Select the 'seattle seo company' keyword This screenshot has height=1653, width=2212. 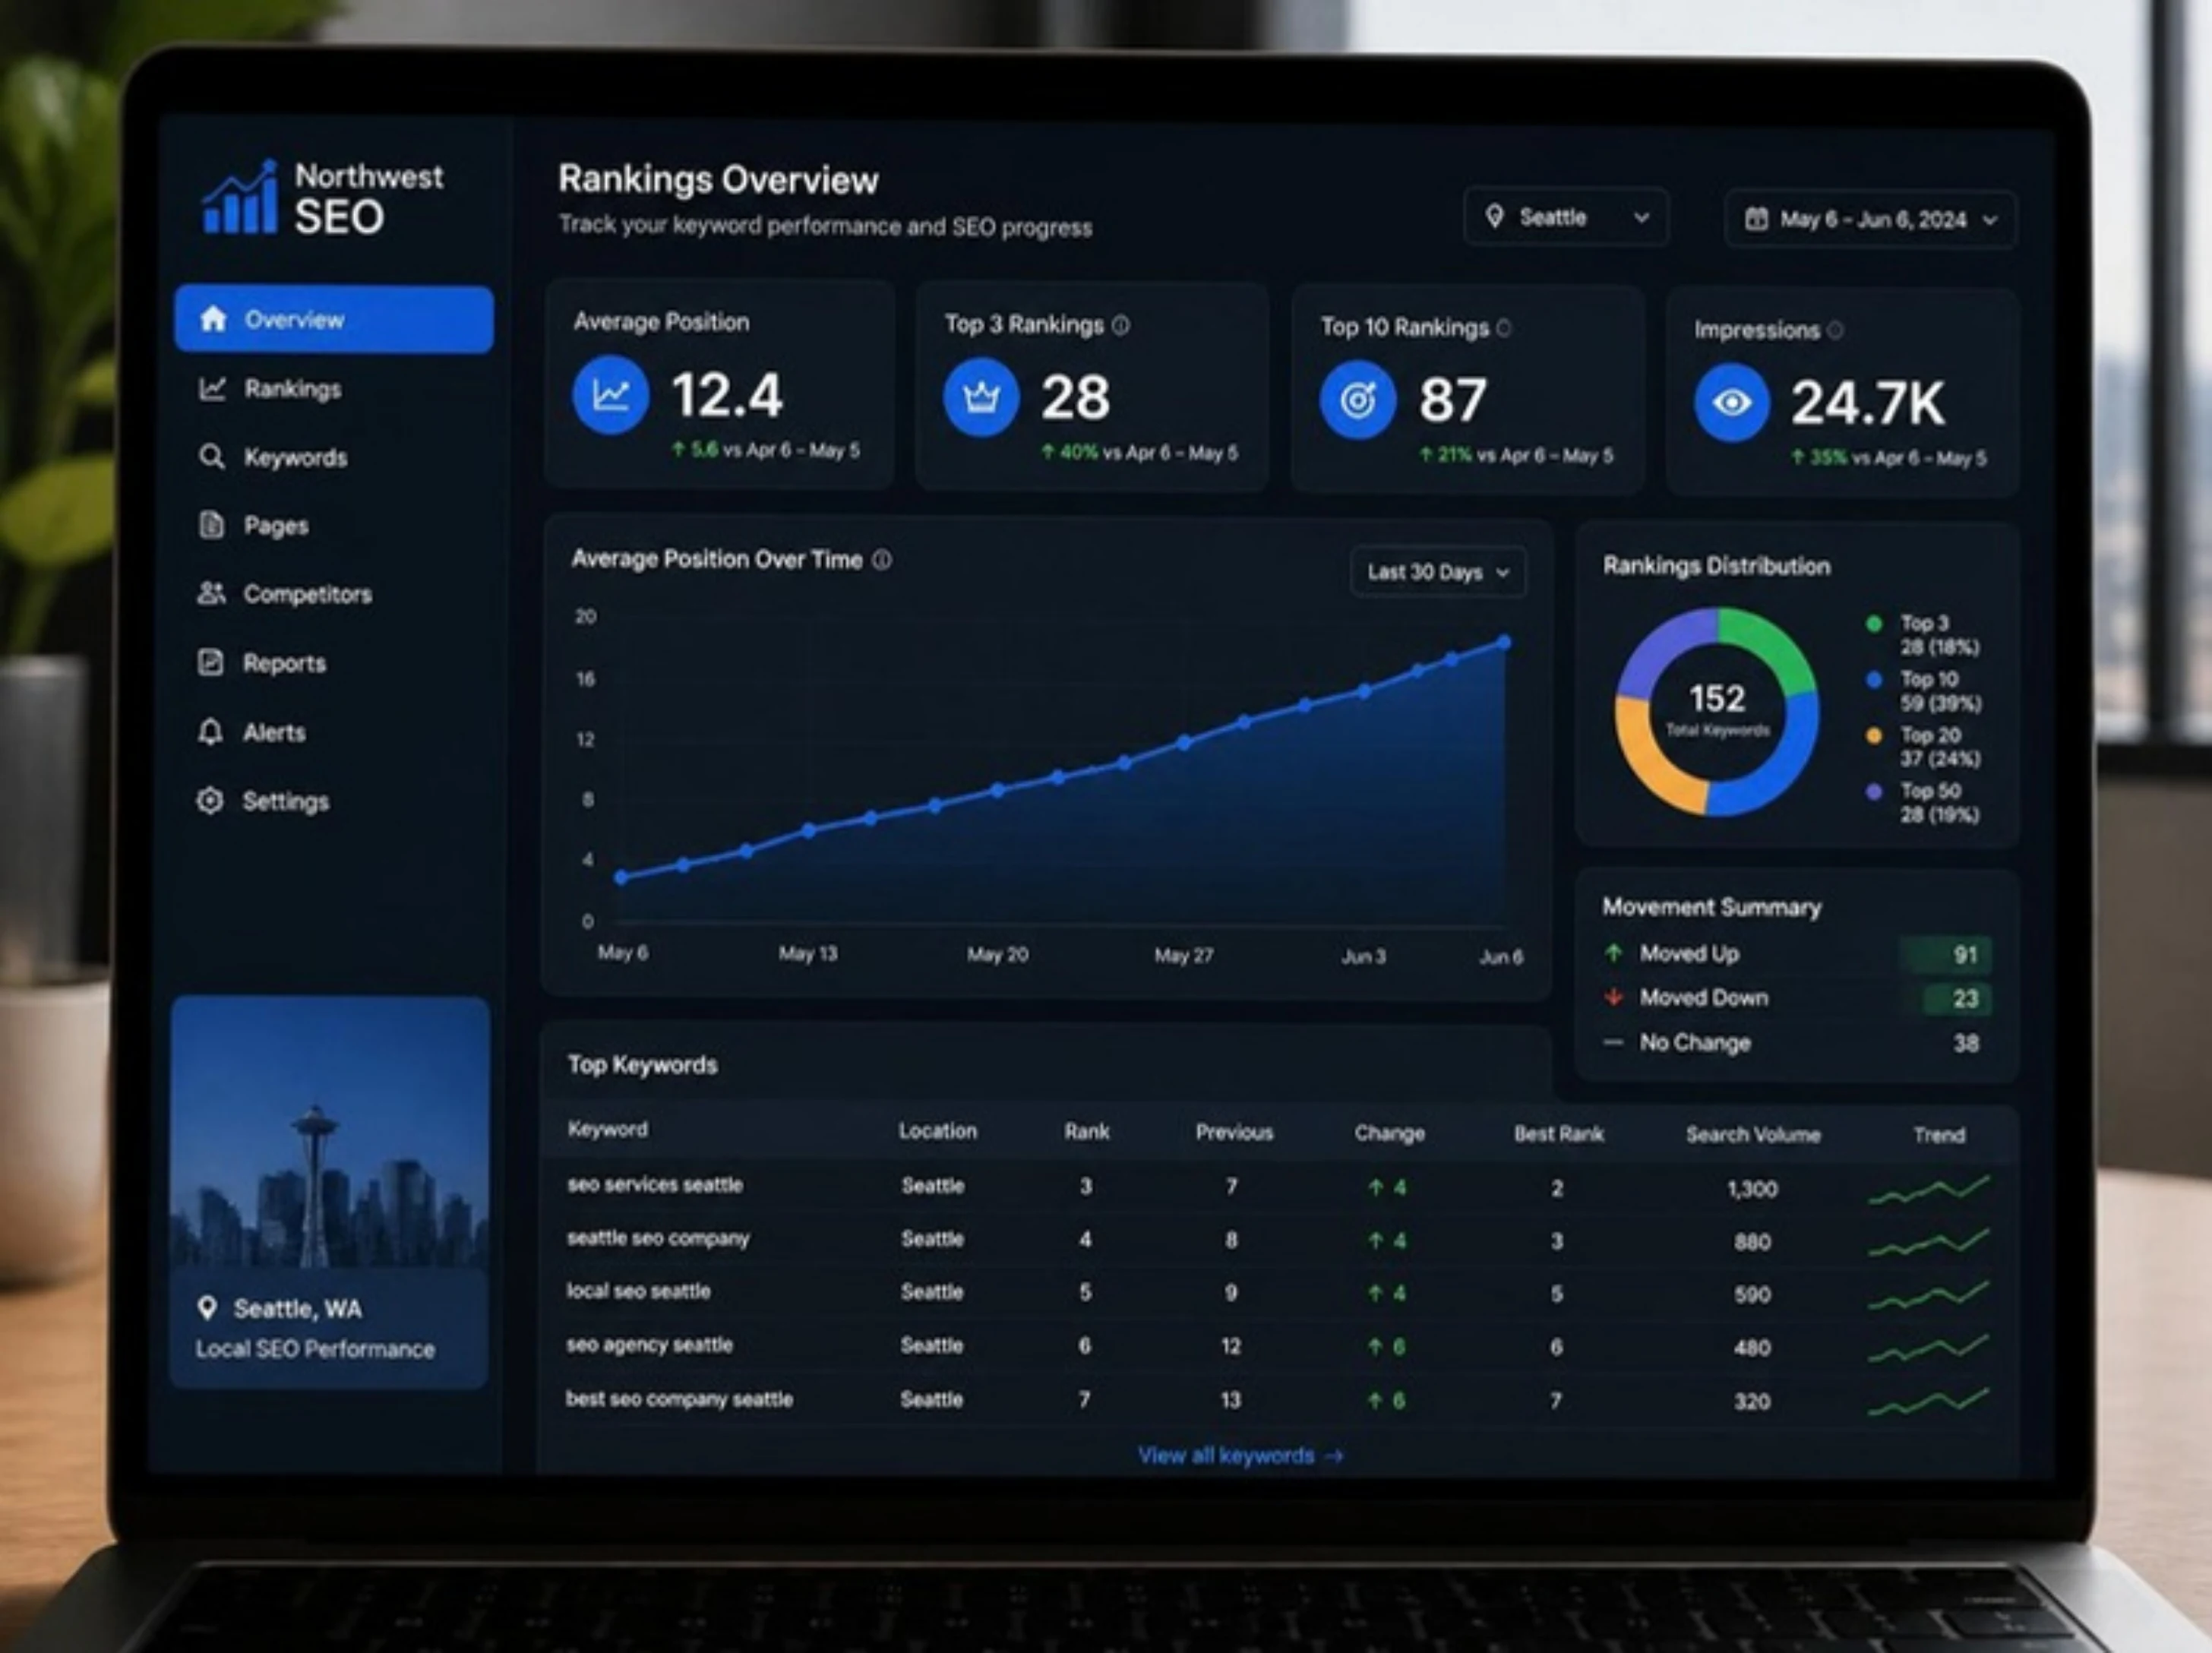tap(658, 1239)
